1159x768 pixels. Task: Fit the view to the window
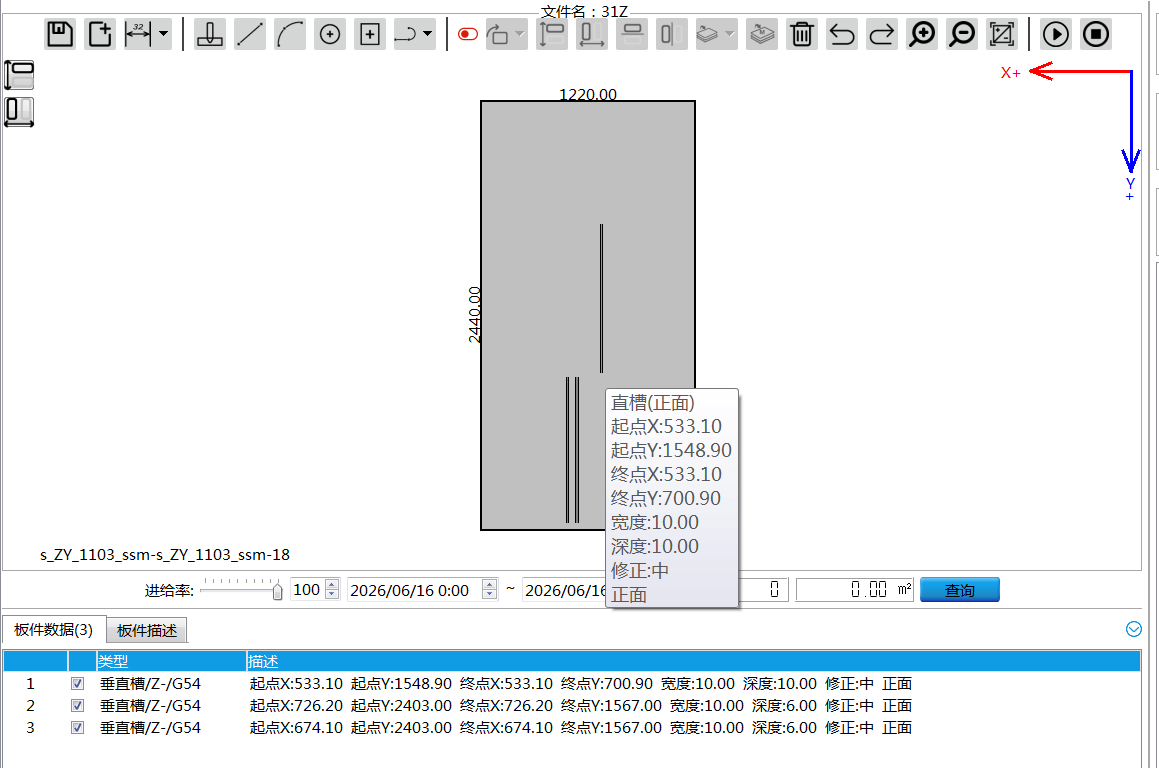pos(1002,34)
